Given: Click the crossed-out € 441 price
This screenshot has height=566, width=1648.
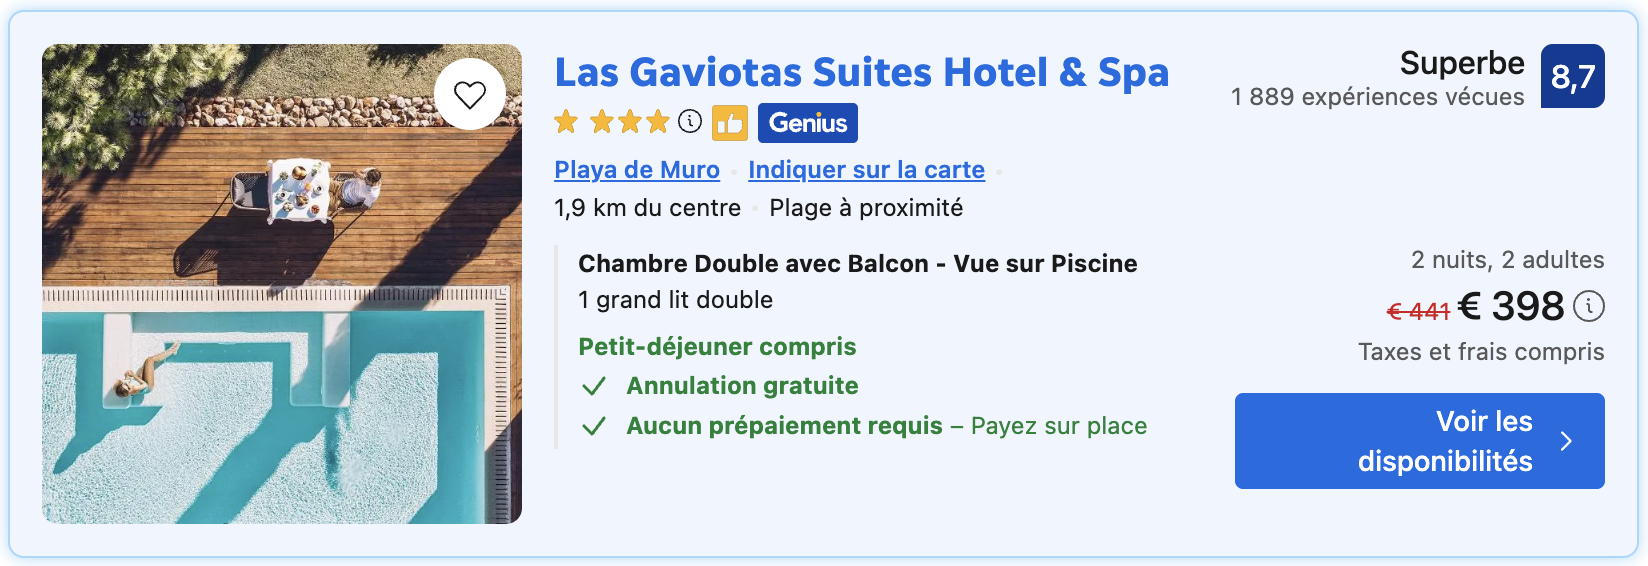Looking at the screenshot, I should 1418,311.
